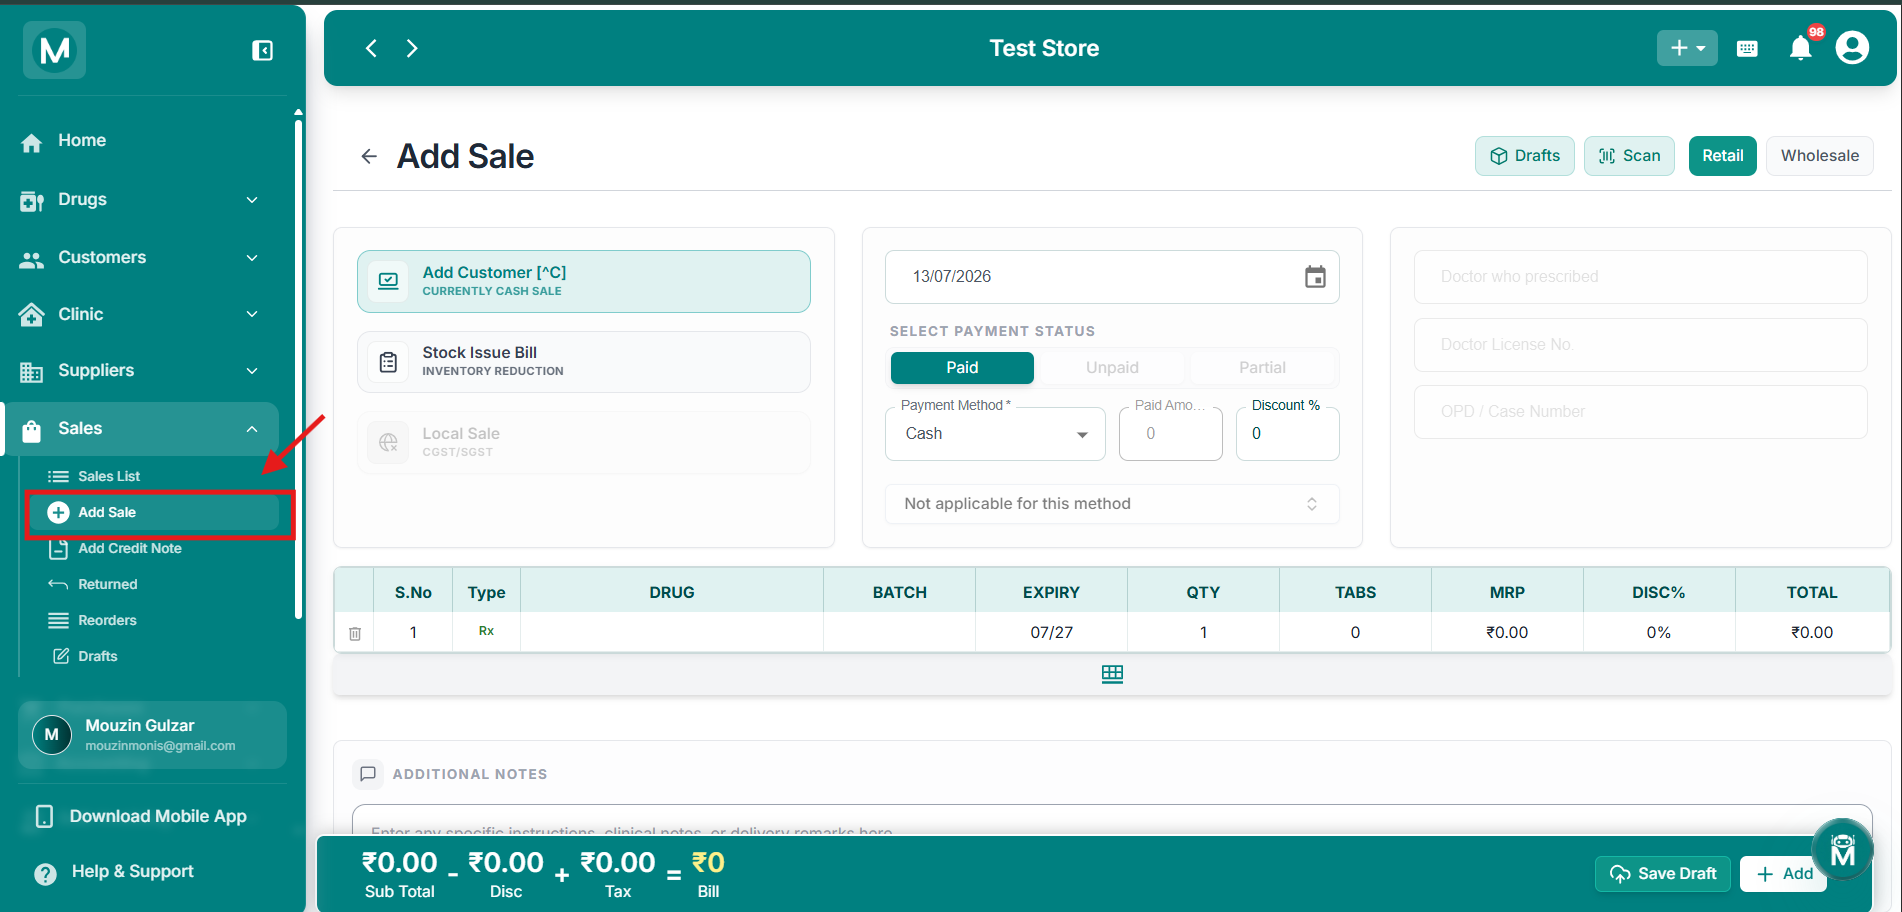Click the back arrow beside Add Sale
Viewport: 1902px width, 912px height.
click(x=369, y=156)
